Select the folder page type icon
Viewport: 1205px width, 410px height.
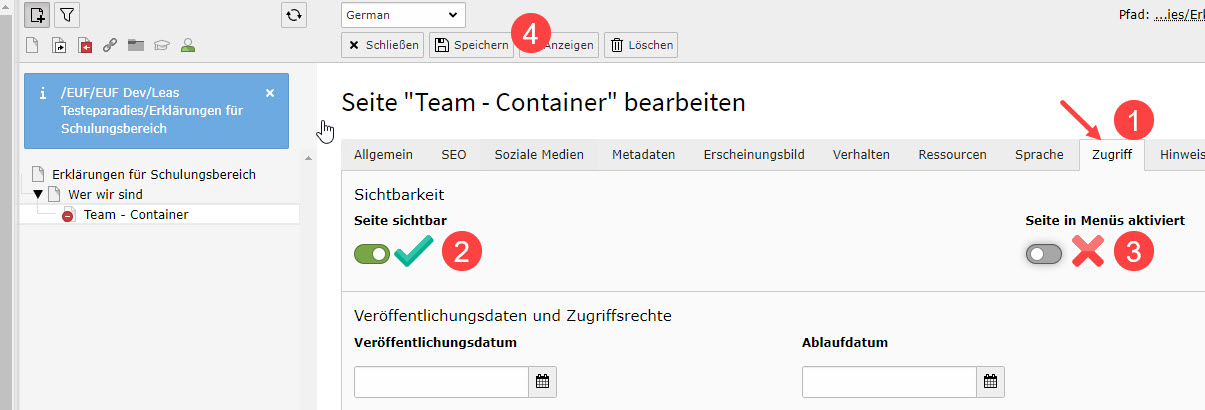point(136,45)
